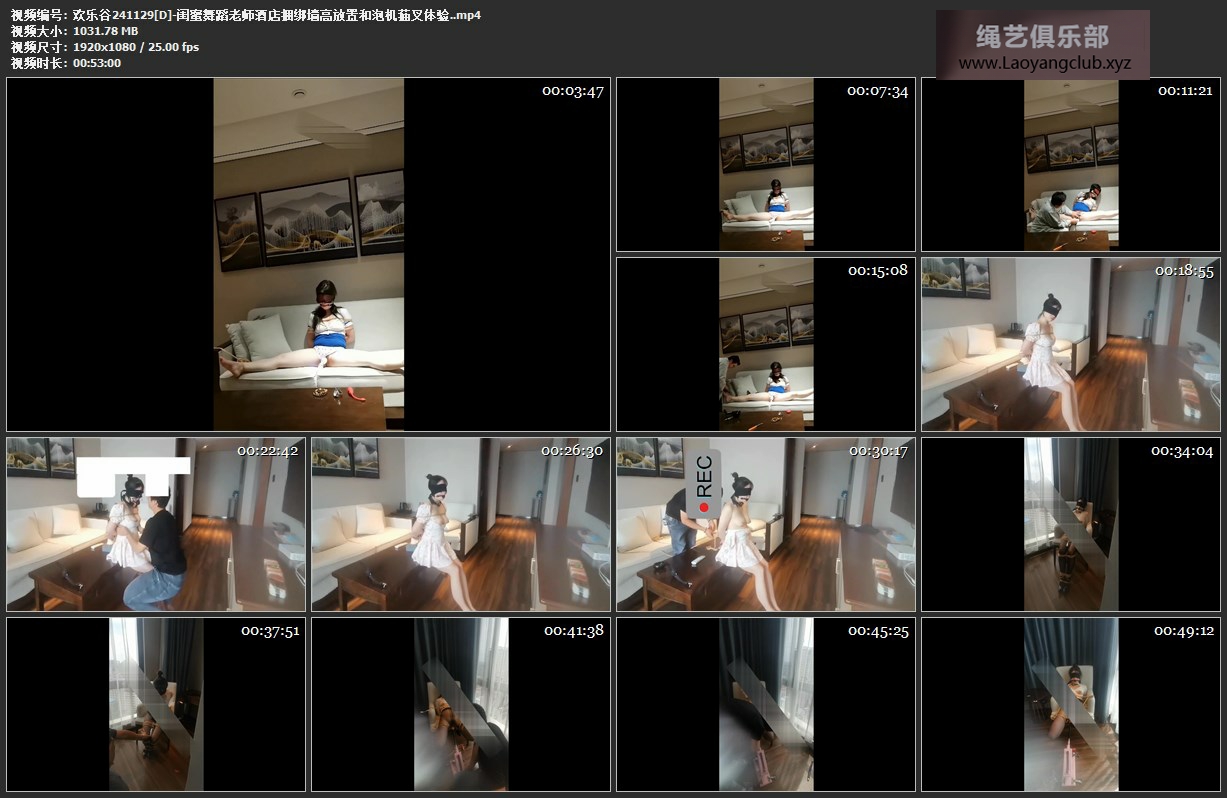
Task: Click the 00:53:00 video duration text
Action: pyautogui.click(x=97, y=63)
